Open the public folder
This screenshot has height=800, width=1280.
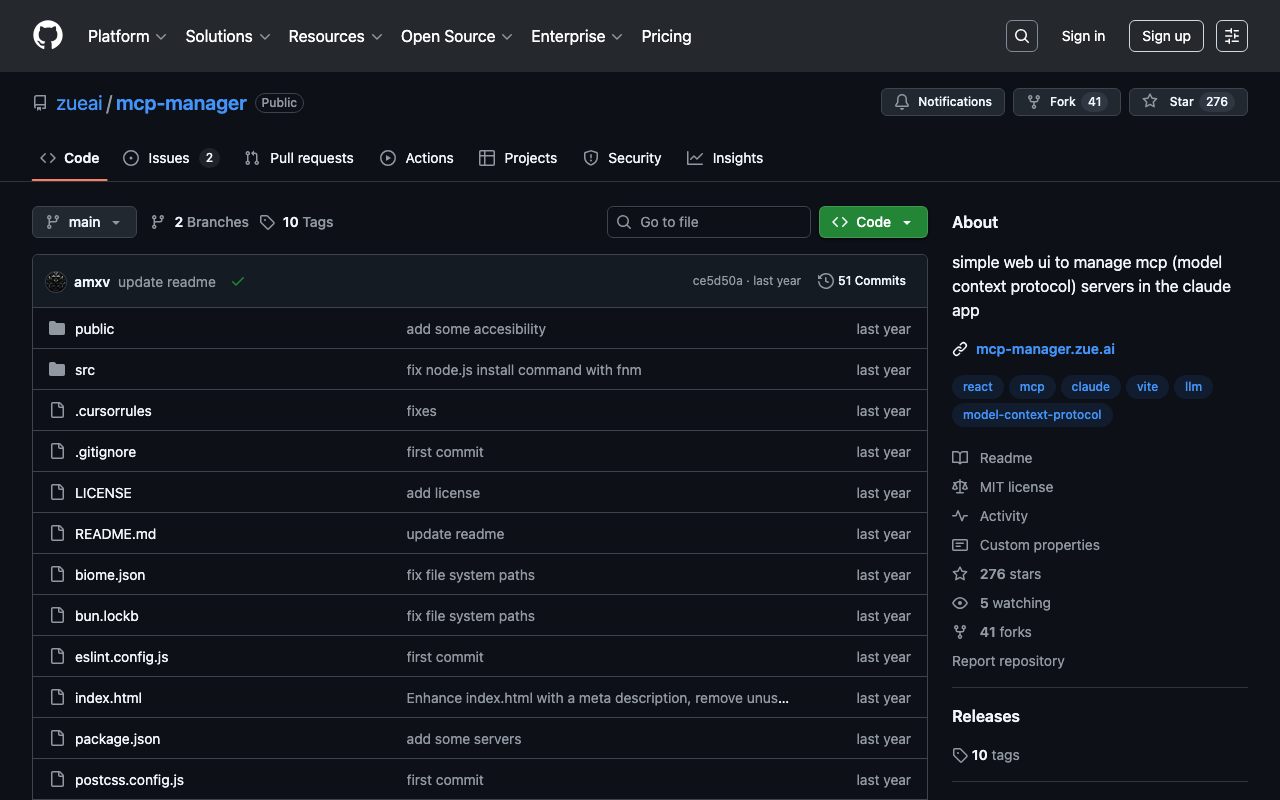pos(94,329)
